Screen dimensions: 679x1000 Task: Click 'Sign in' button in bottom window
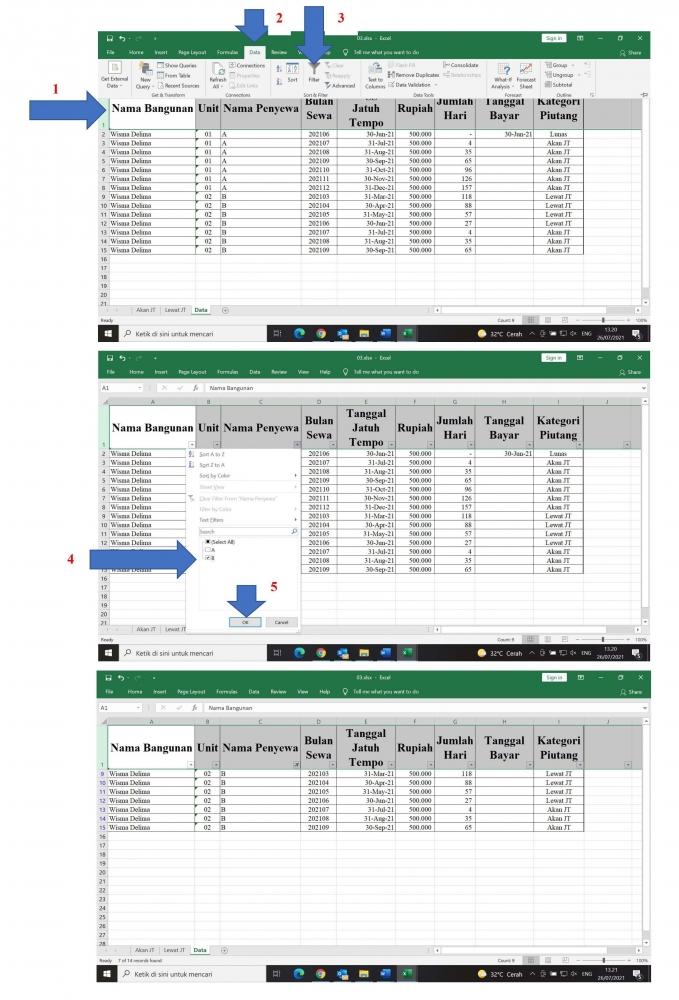click(x=553, y=677)
